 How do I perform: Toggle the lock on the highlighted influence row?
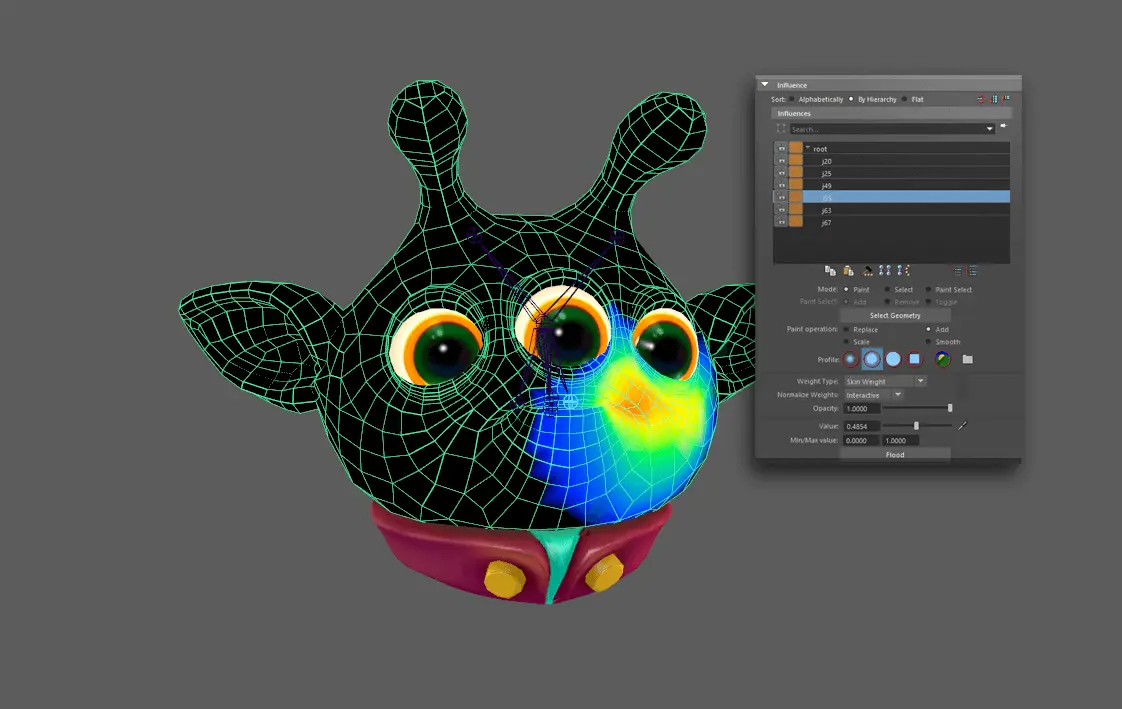(x=781, y=197)
